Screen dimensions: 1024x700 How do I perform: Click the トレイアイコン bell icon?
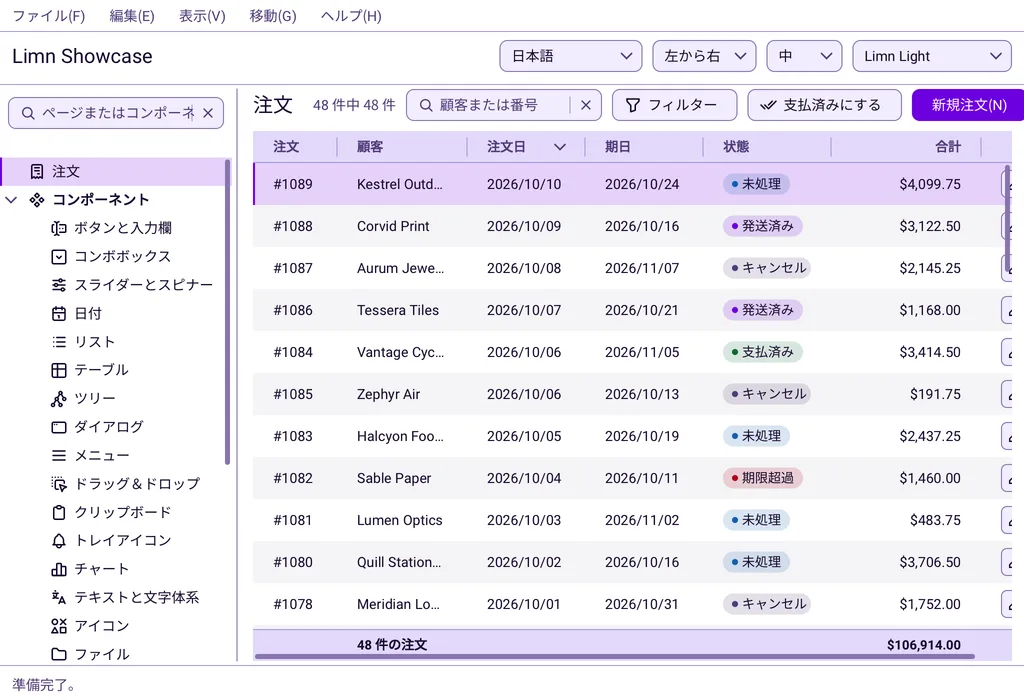pos(59,541)
